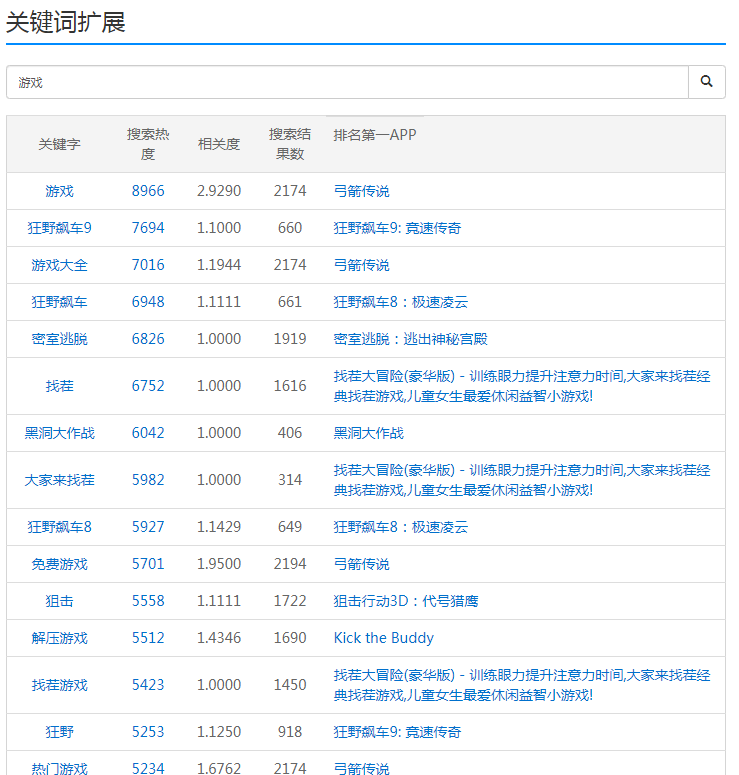Click result count 406
Viewport: 739px width, 775px height.
click(290, 432)
